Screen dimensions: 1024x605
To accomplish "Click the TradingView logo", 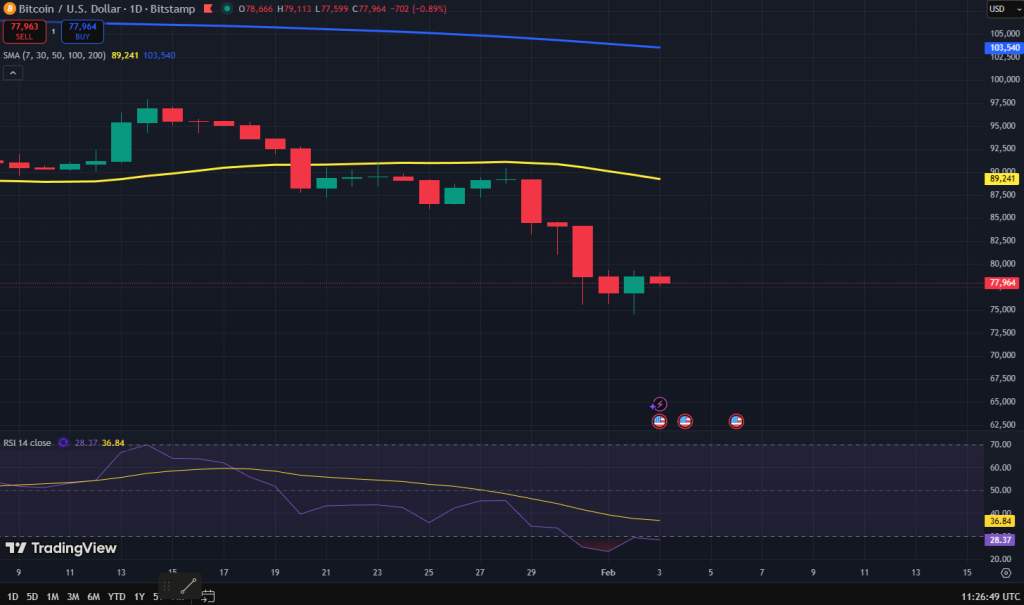I will point(61,548).
